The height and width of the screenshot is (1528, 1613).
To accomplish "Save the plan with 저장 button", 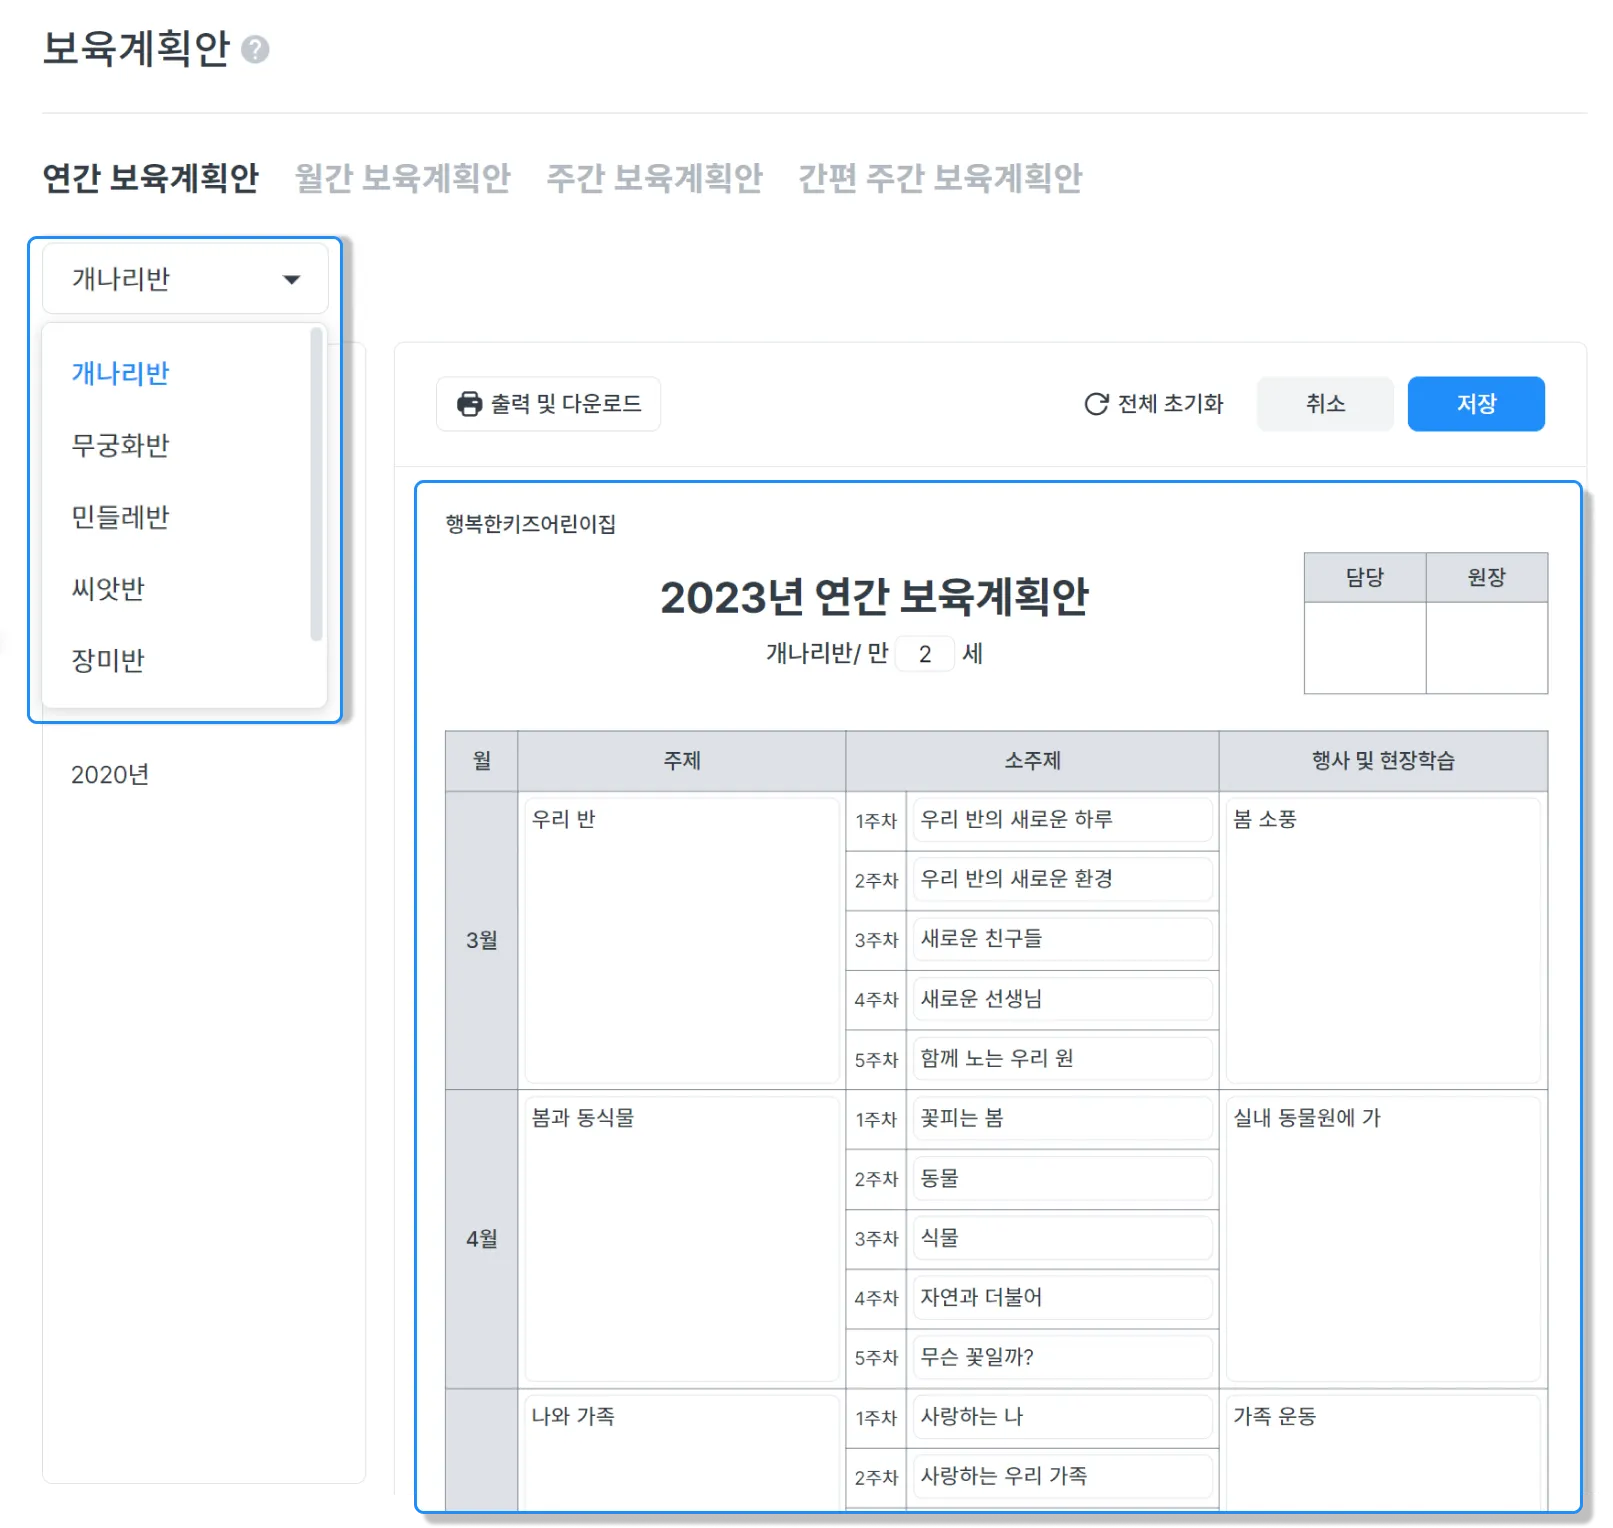I will click(x=1476, y=404).
